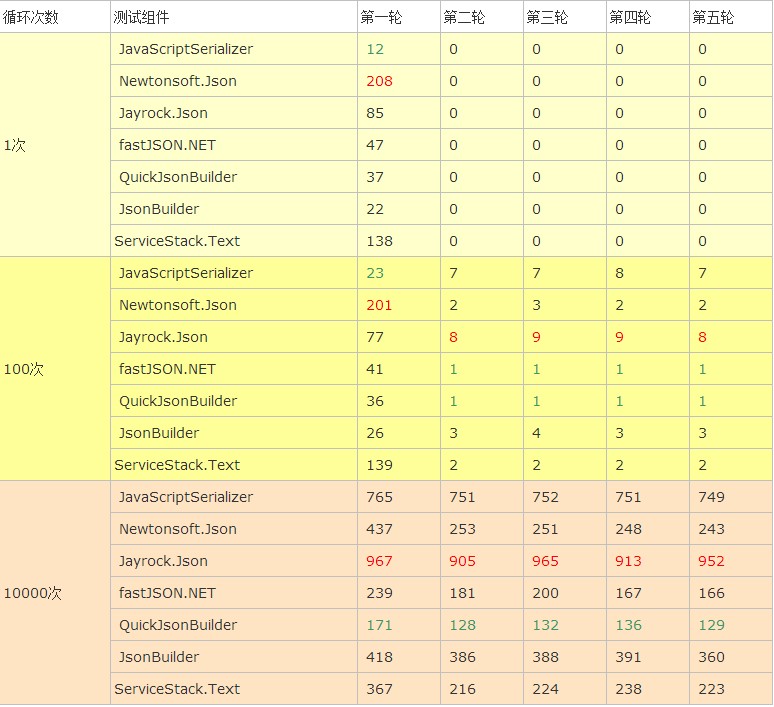Click value 418 in JsonBuilder row
The width and height of the screenshot is (774, 707).
(x=379, y=657)
